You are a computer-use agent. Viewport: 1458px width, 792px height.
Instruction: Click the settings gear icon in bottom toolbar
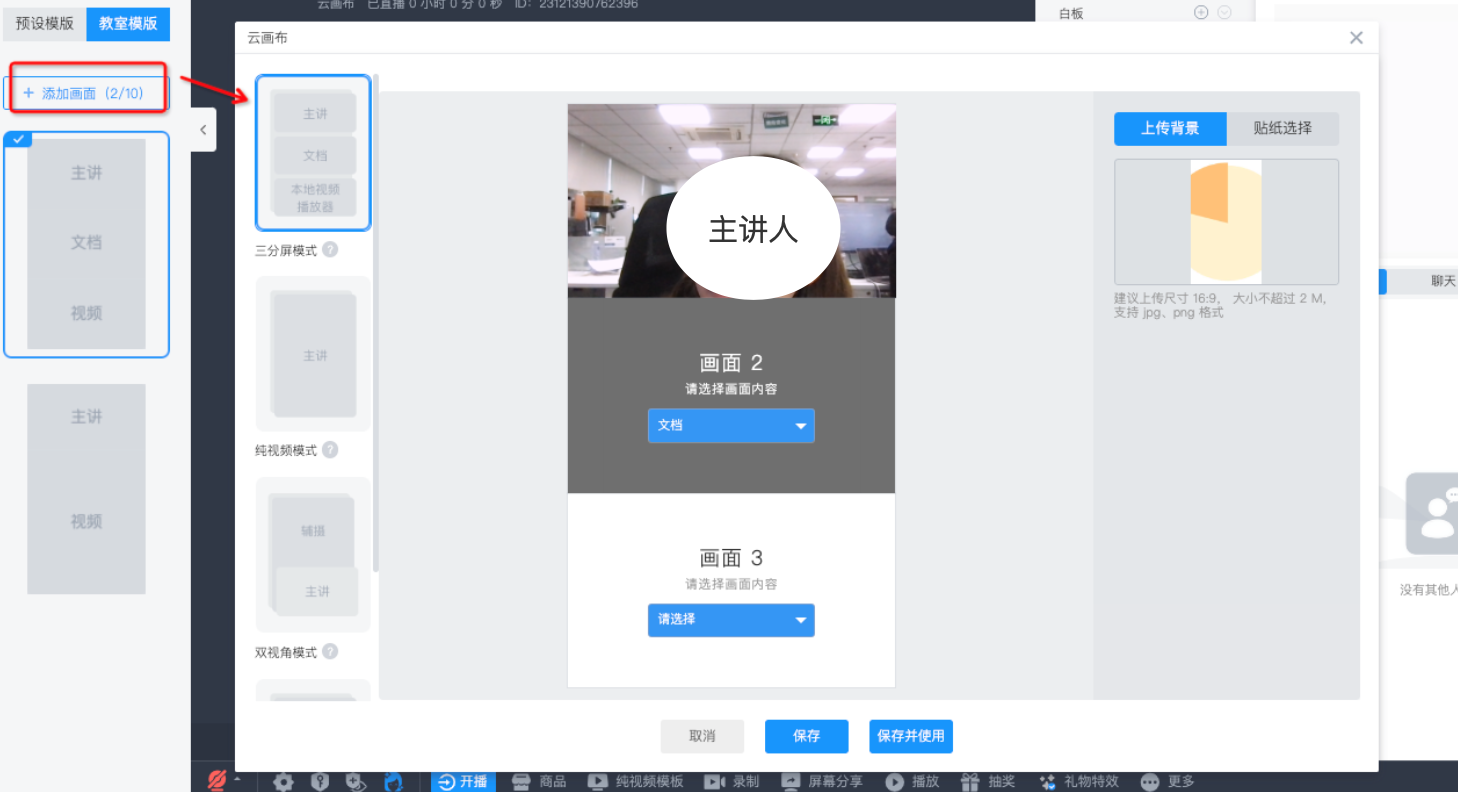click(x=283, y=782)
